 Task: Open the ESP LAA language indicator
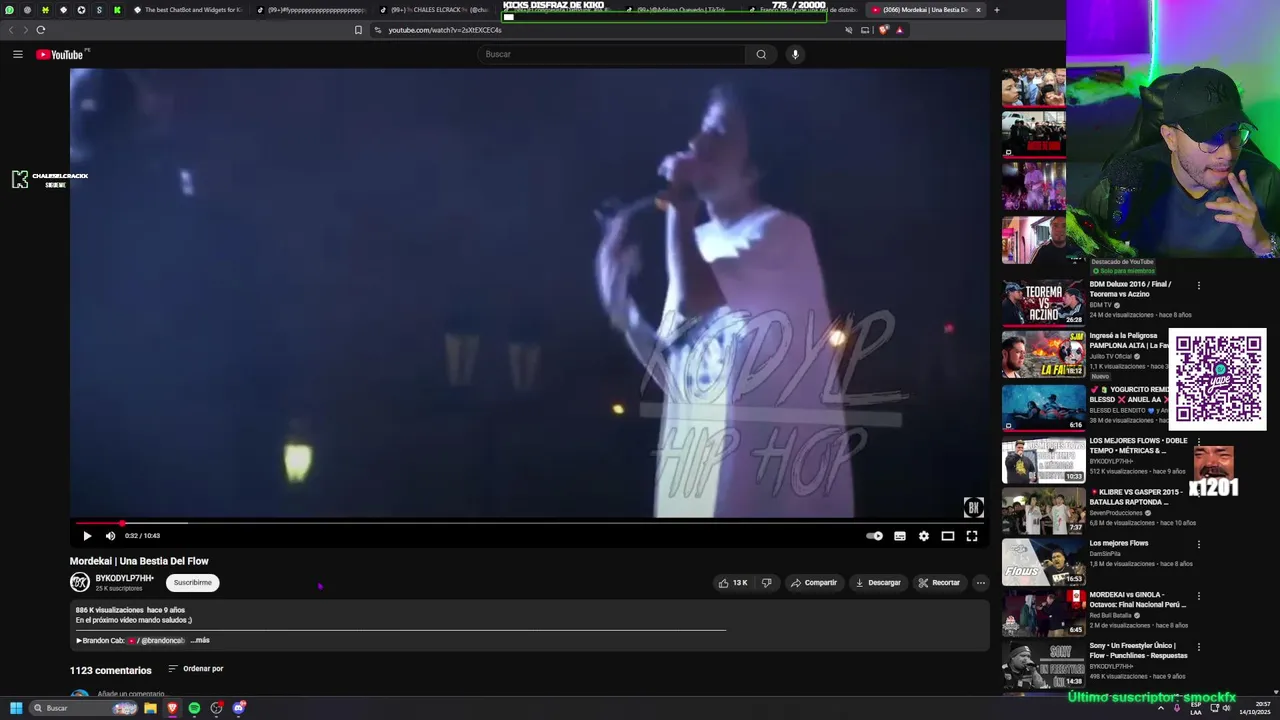(x=1196, y=708)
